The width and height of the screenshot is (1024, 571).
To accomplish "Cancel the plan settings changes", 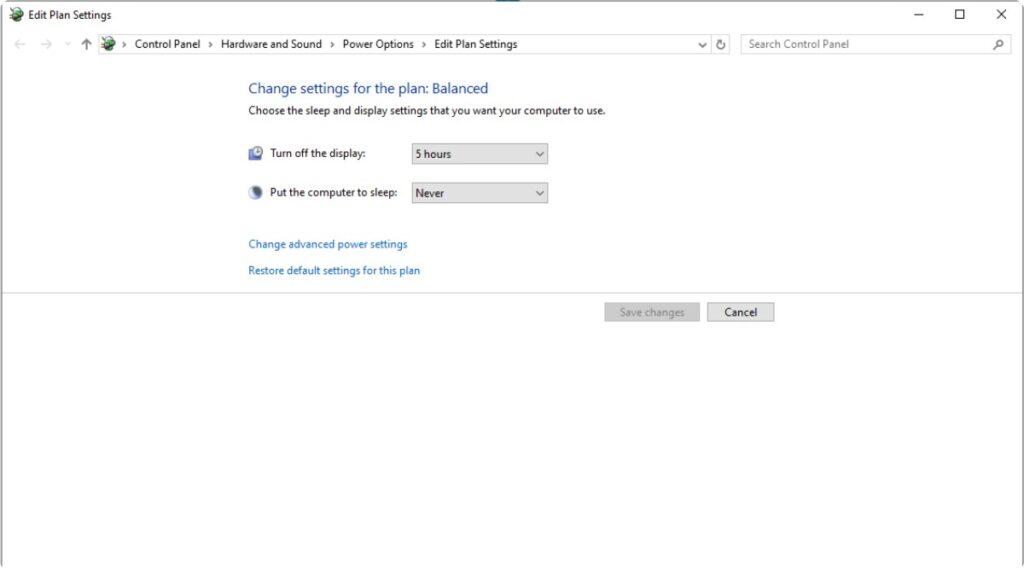I will [741, 312].
